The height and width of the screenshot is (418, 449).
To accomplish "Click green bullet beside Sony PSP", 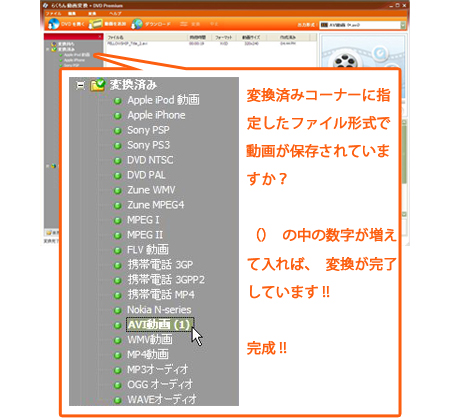I will point(117,131).
